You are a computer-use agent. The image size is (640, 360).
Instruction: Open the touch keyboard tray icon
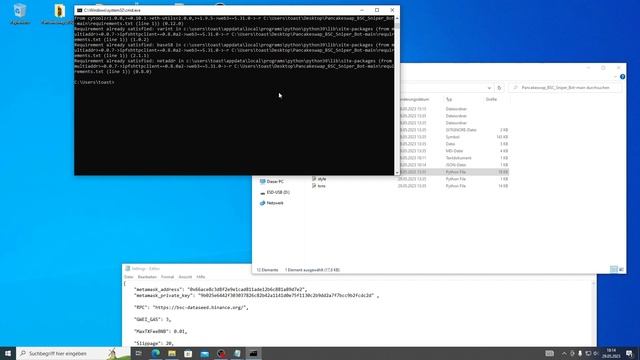[x=549, y=353]
